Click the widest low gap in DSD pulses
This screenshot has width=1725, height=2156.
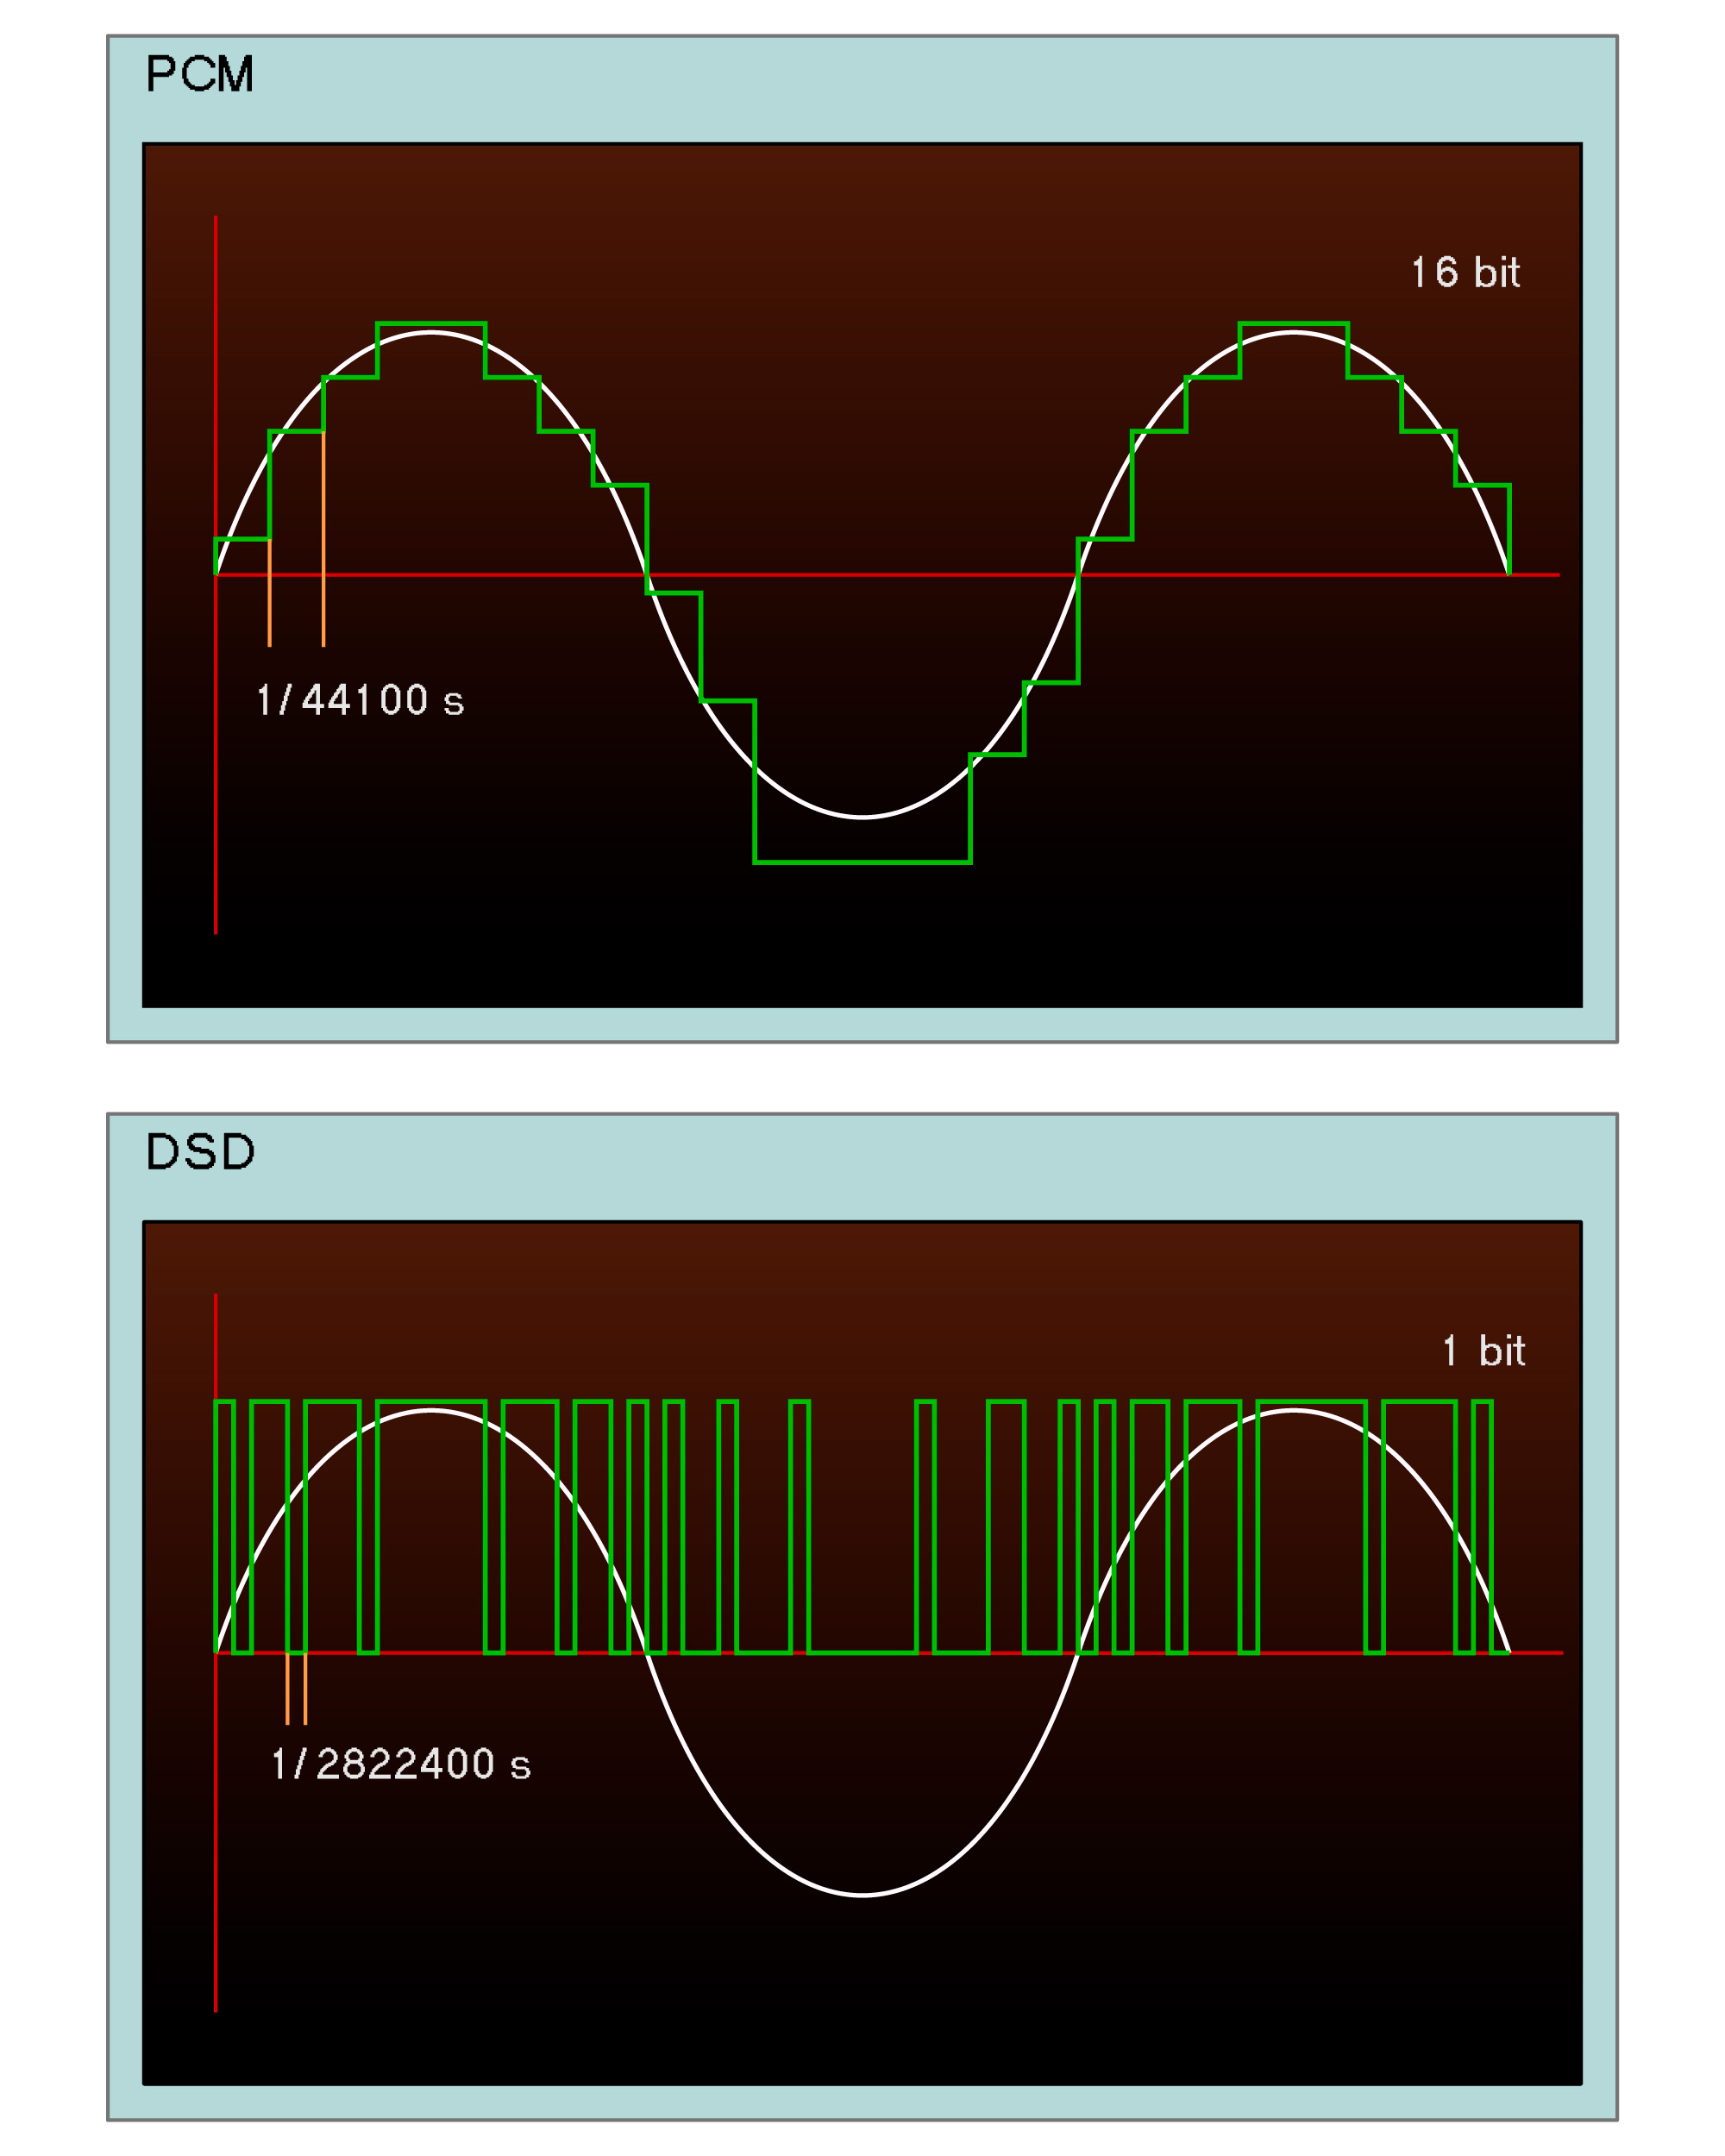tap(862, 1652)
